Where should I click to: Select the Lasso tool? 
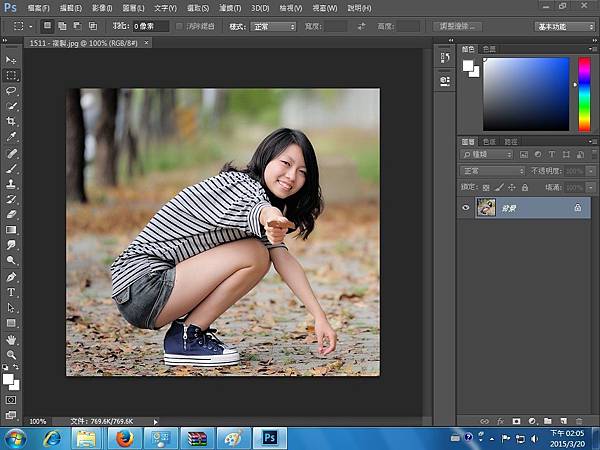(x=12, y=90)
